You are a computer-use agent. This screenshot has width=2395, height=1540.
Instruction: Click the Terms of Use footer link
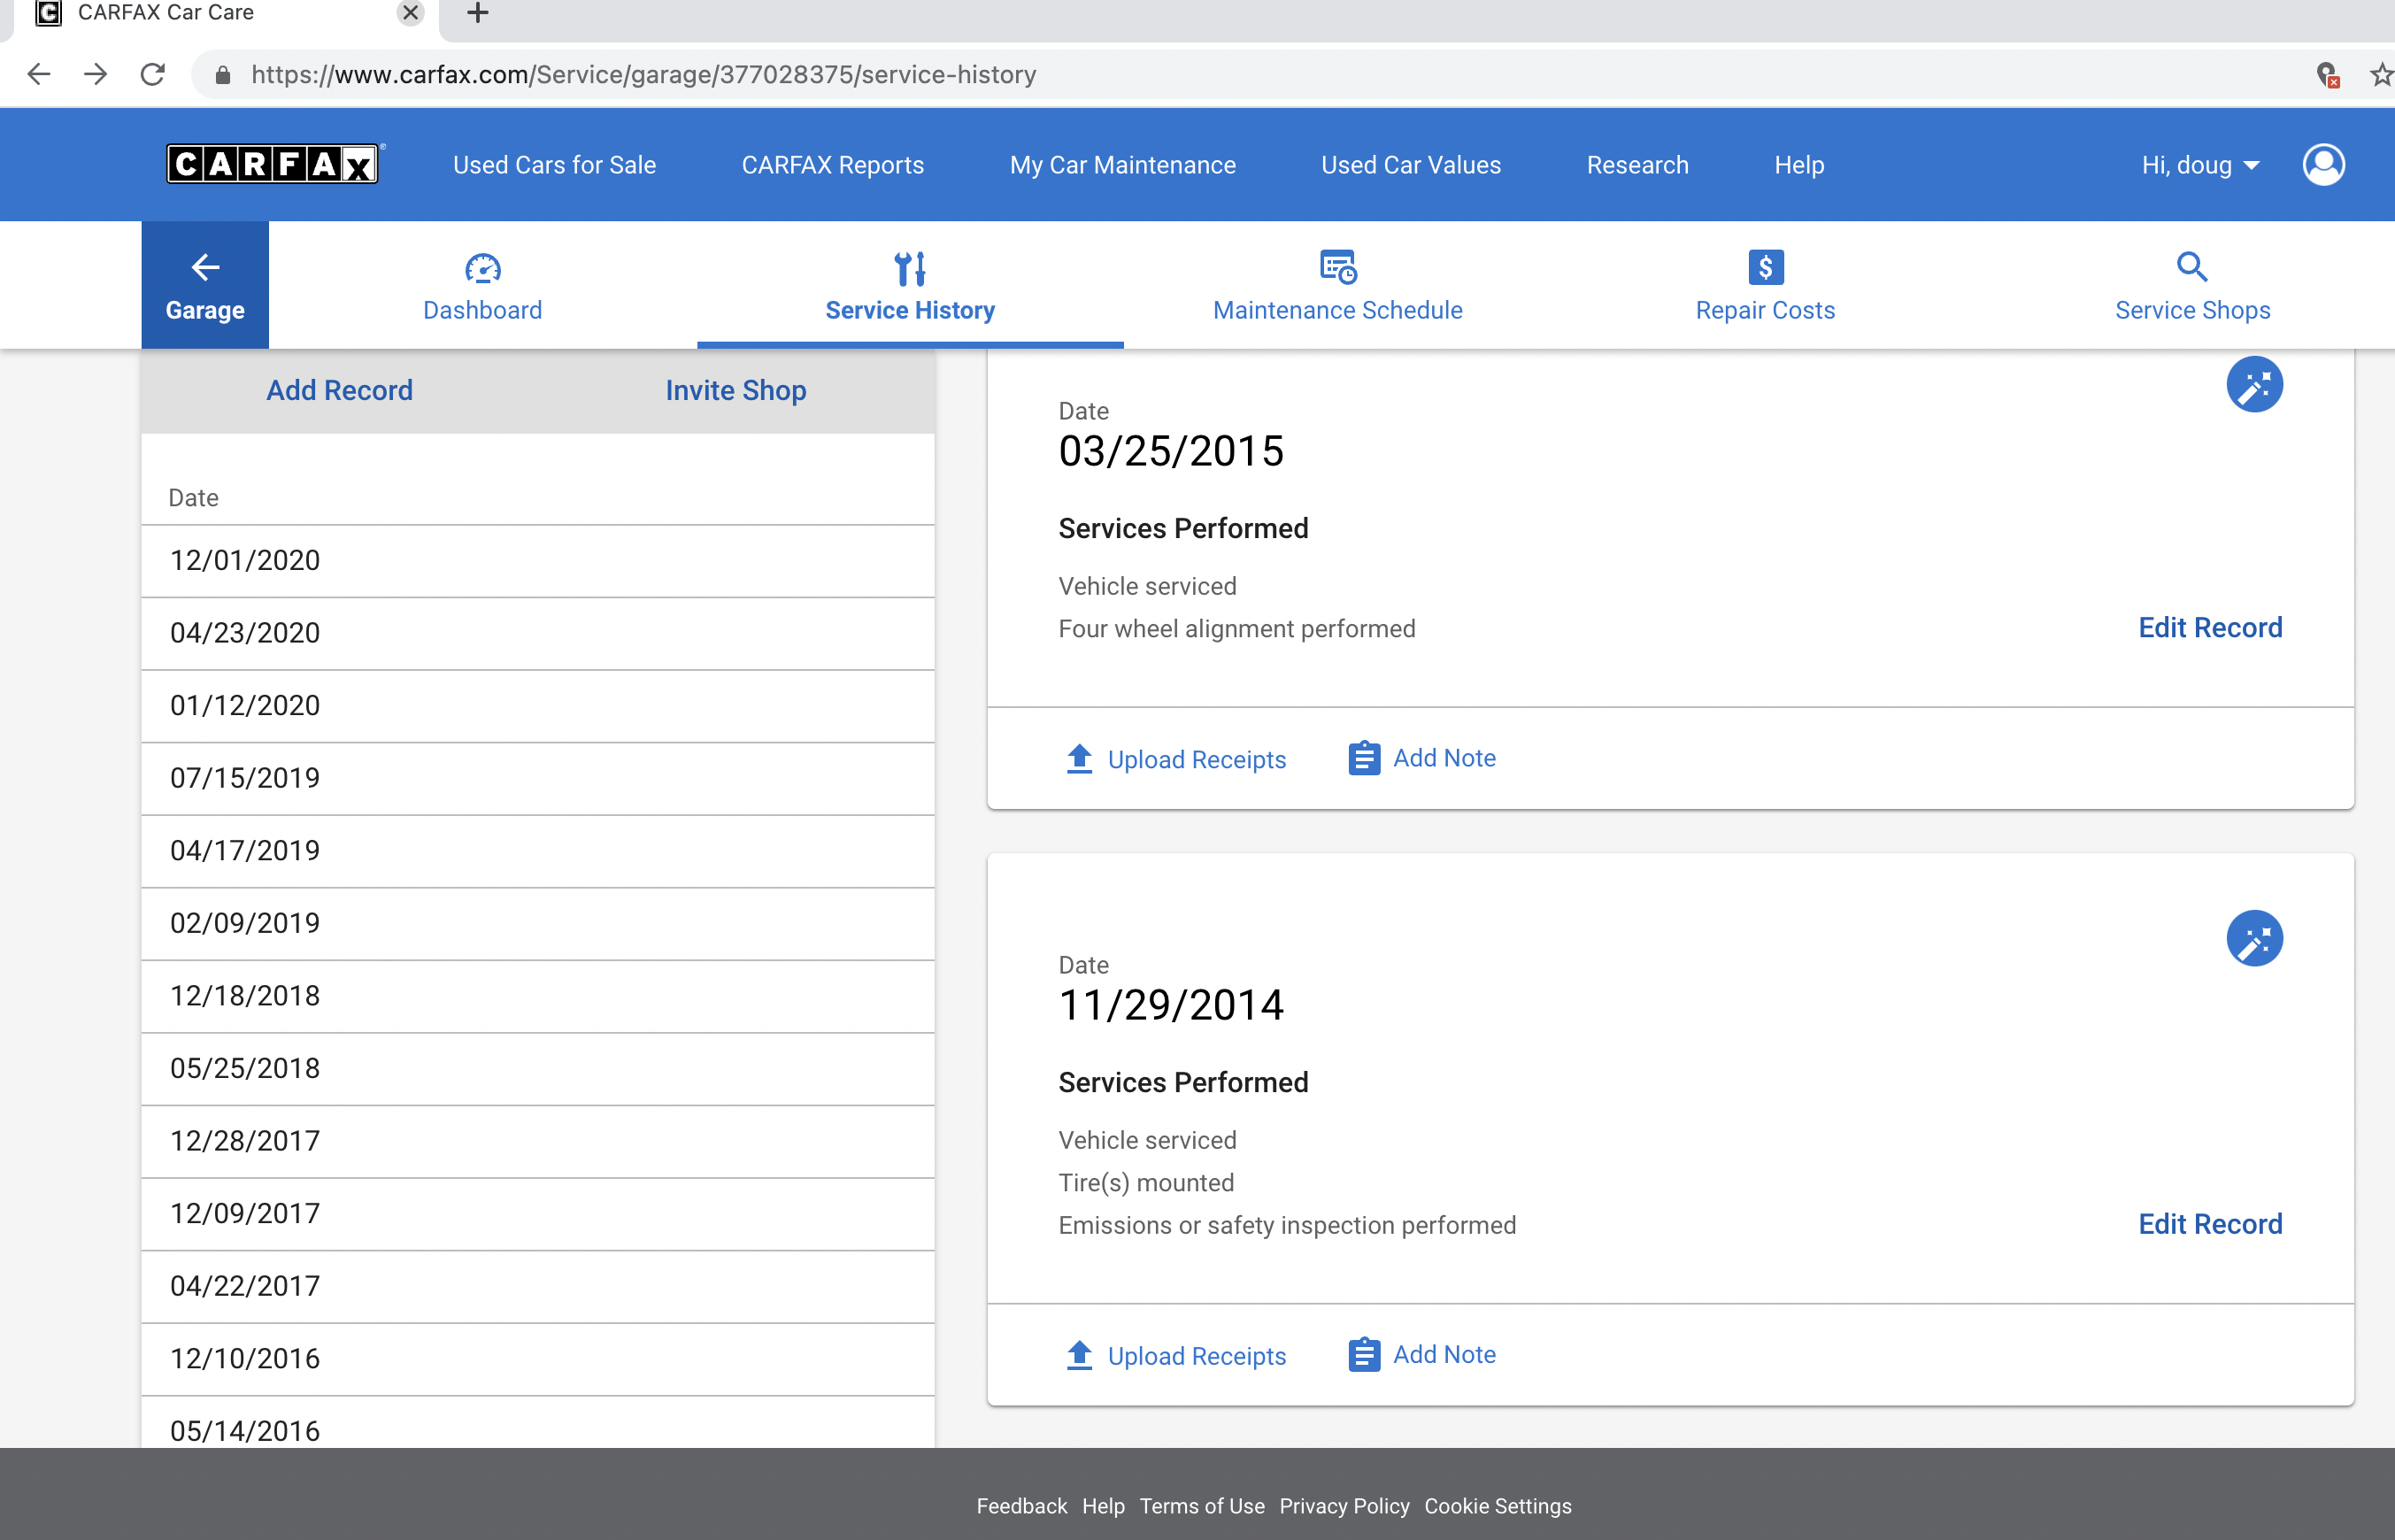pyautogui.click(x=1202, y=1506)
